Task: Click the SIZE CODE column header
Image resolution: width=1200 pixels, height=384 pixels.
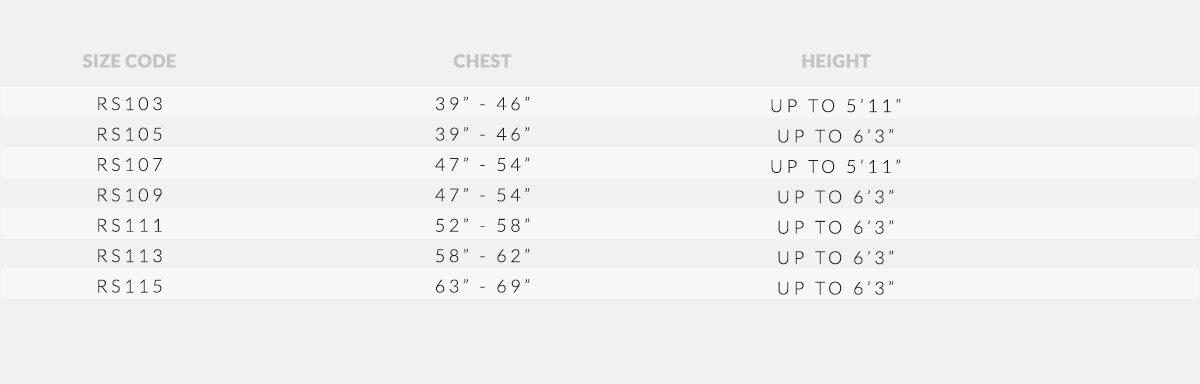Action: tap(129, 61)
